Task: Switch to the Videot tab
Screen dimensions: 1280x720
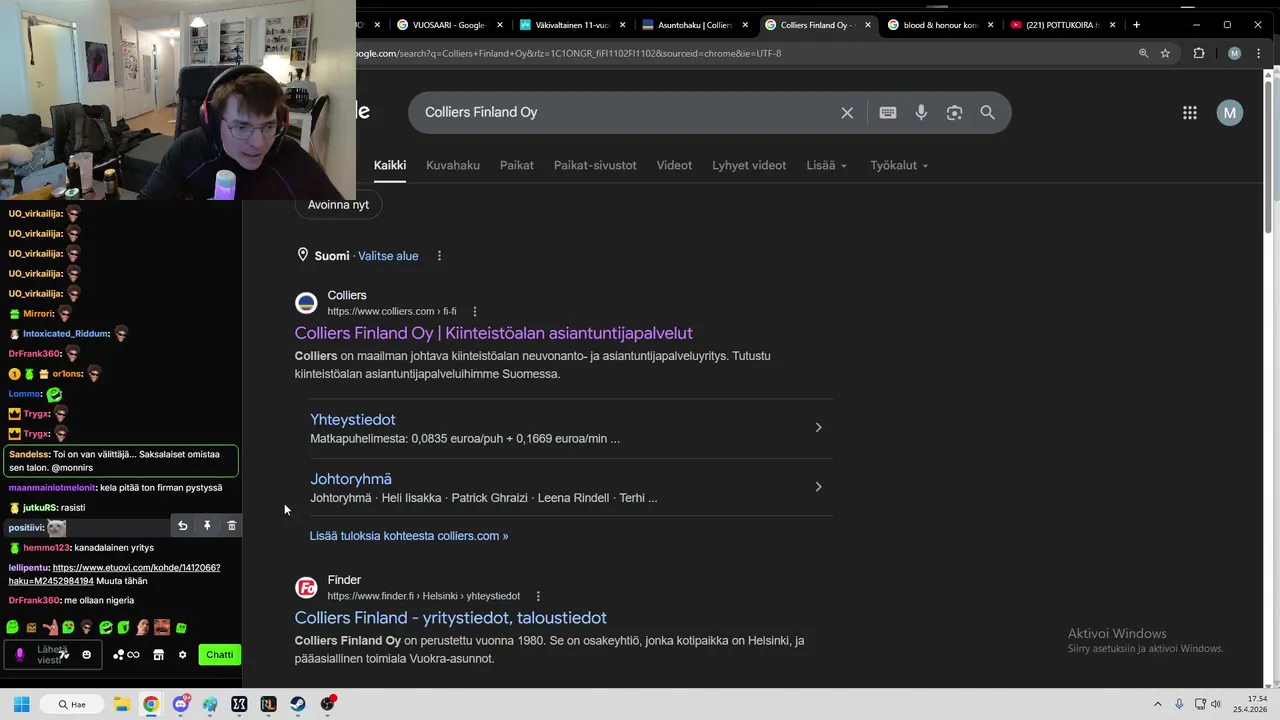Action: coord(674,166)
